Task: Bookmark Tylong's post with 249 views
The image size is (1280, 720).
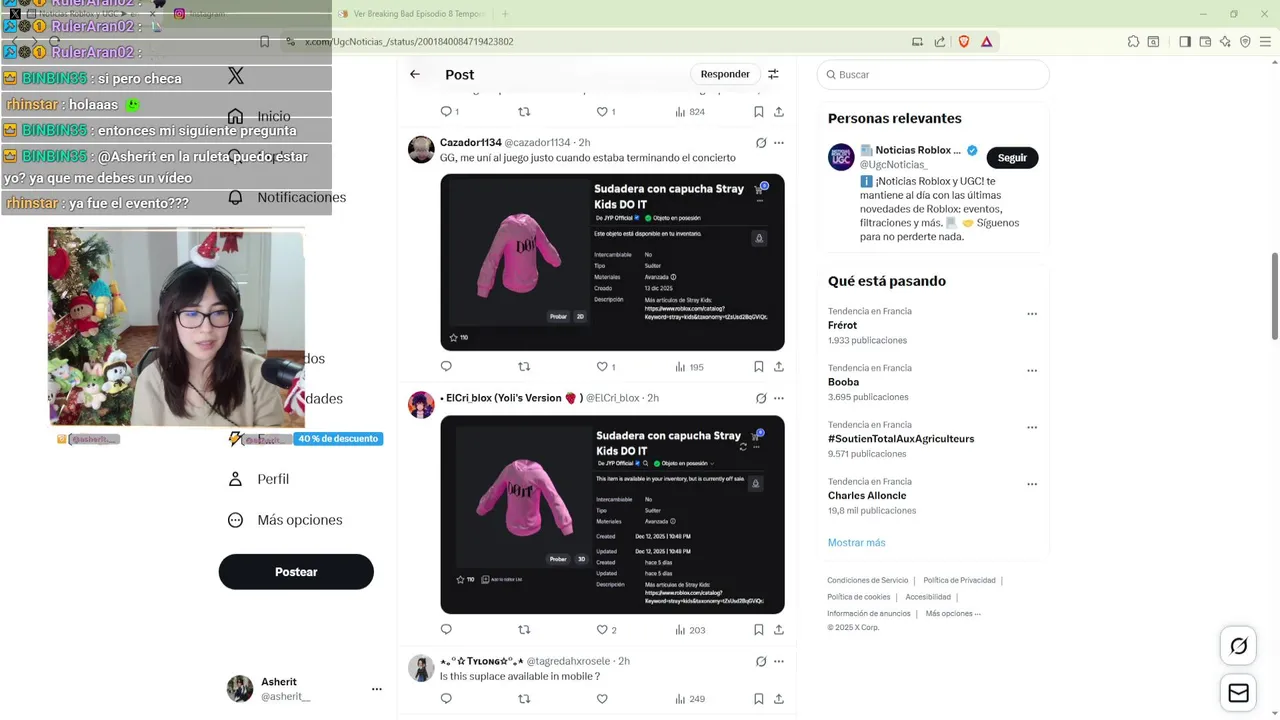Action: (x=759, y=699)
